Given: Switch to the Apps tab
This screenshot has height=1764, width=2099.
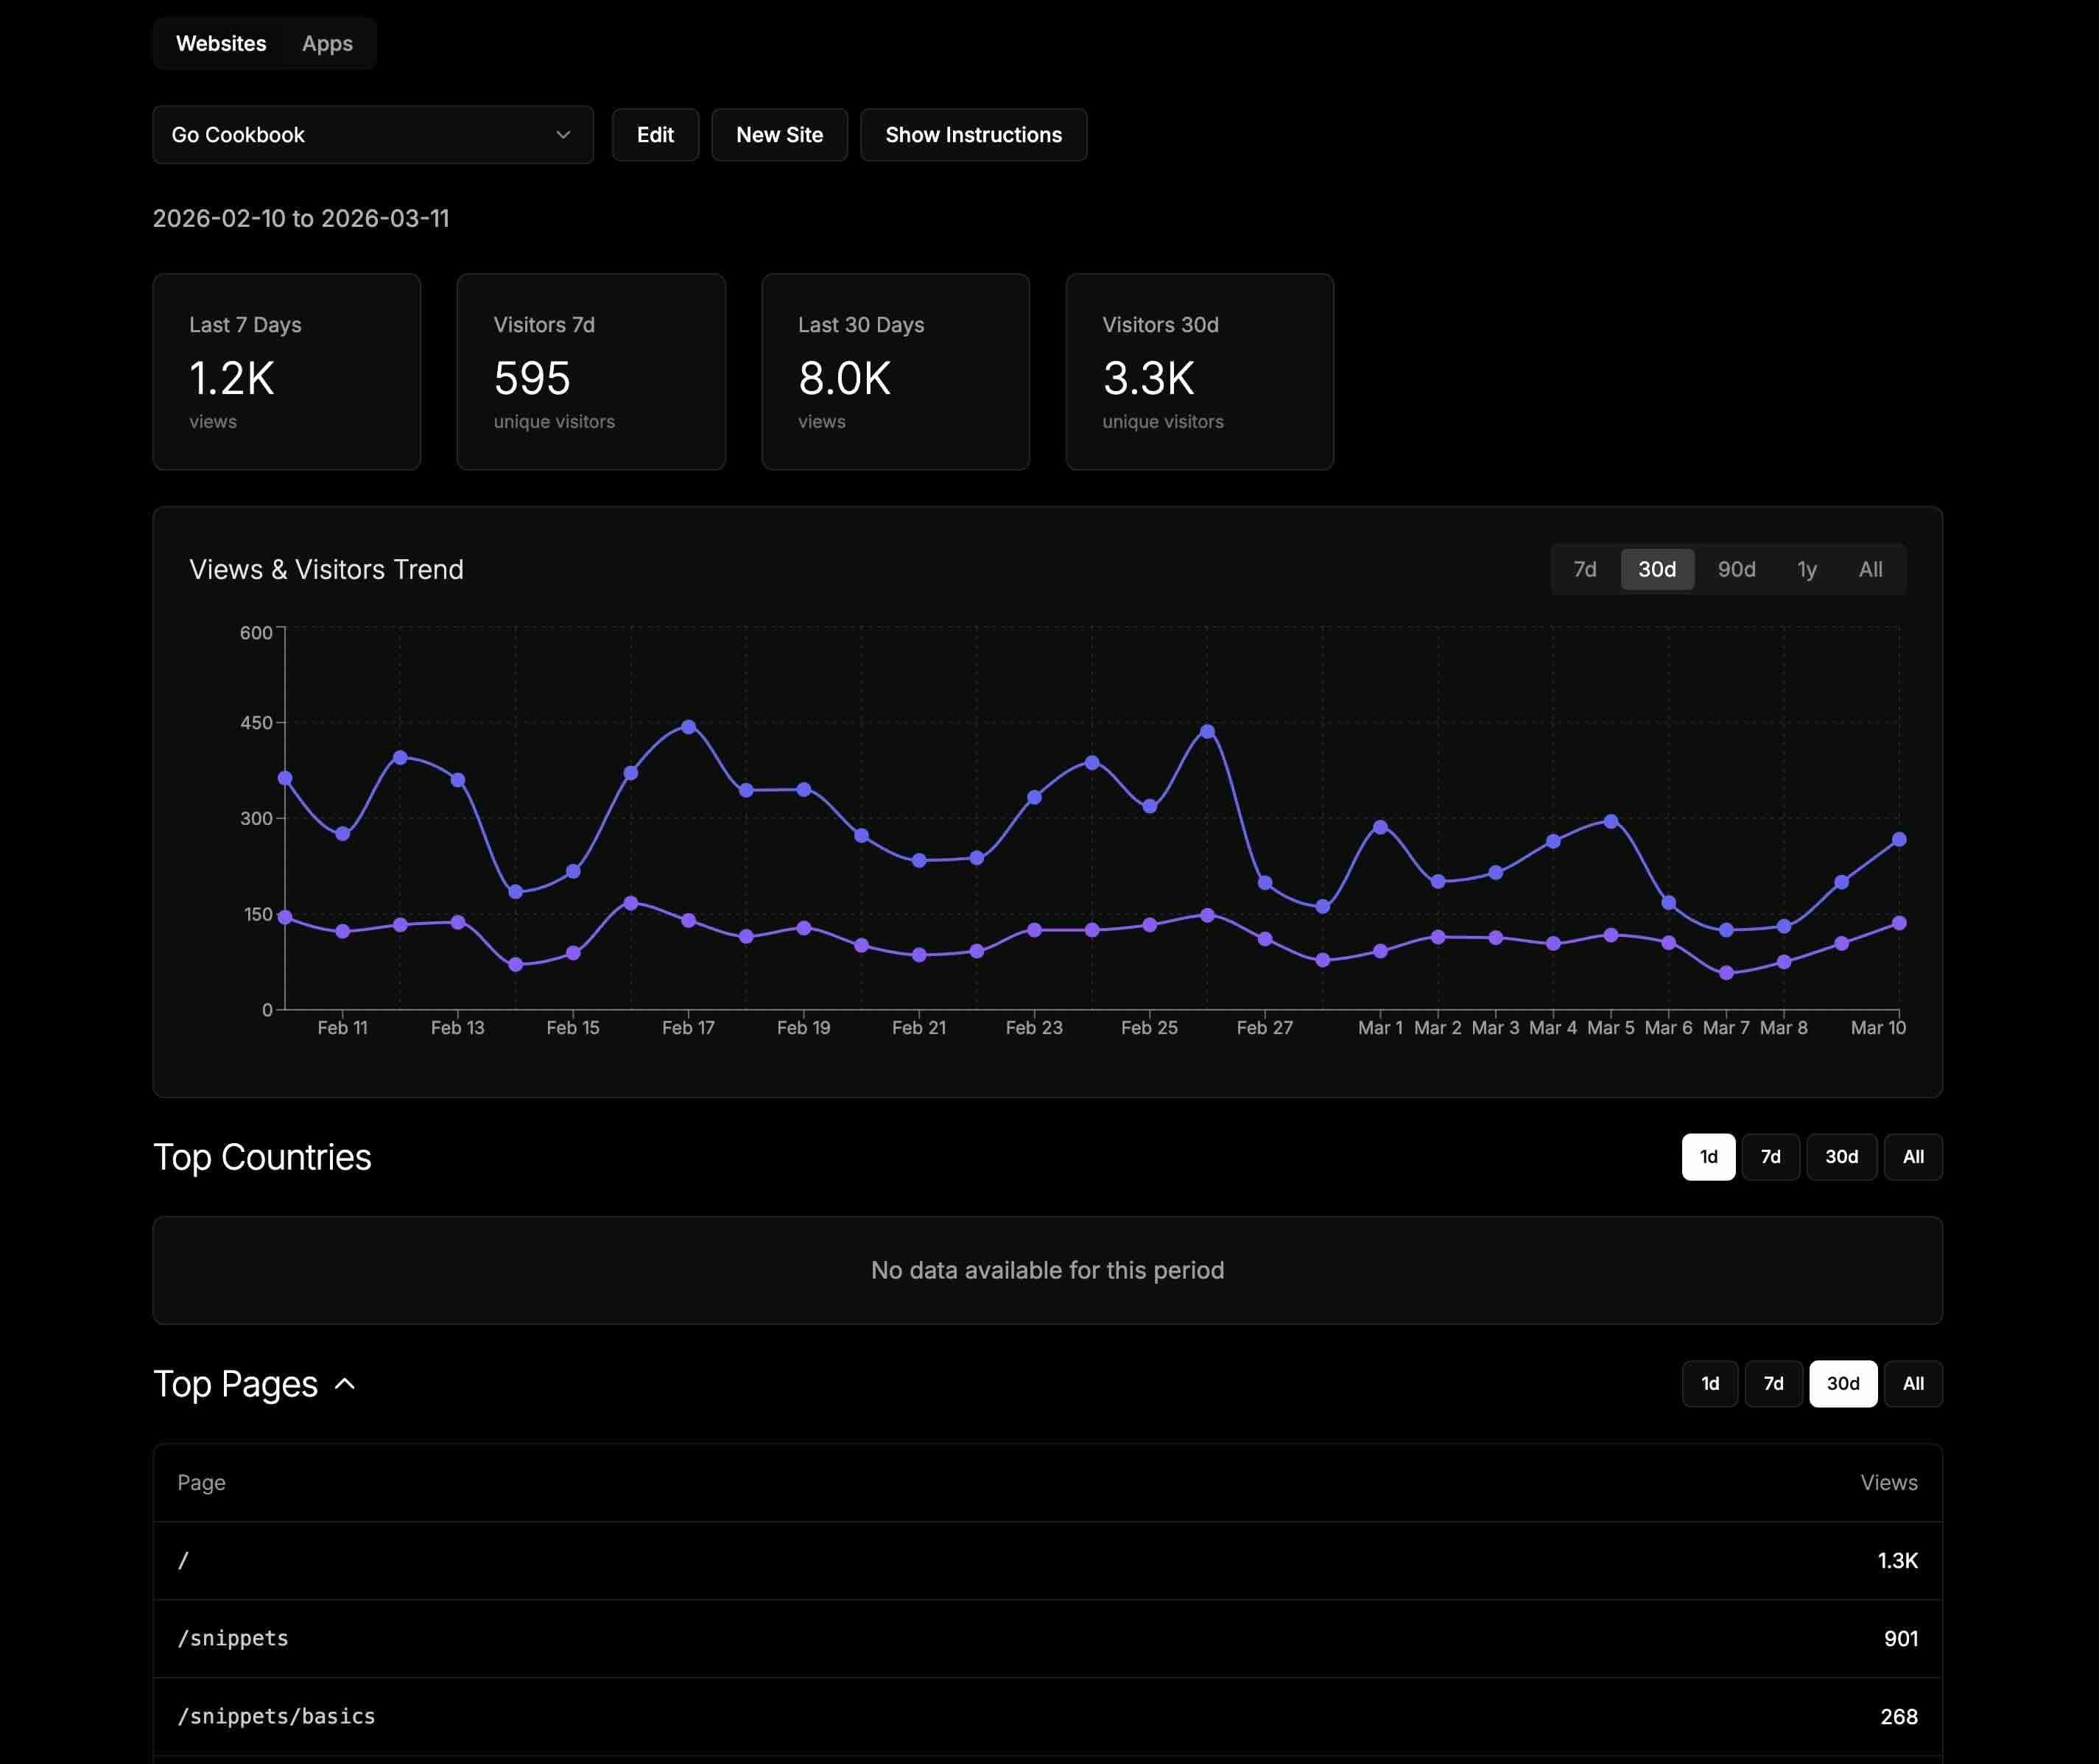Looking at the screenshot, I should 327,43.
